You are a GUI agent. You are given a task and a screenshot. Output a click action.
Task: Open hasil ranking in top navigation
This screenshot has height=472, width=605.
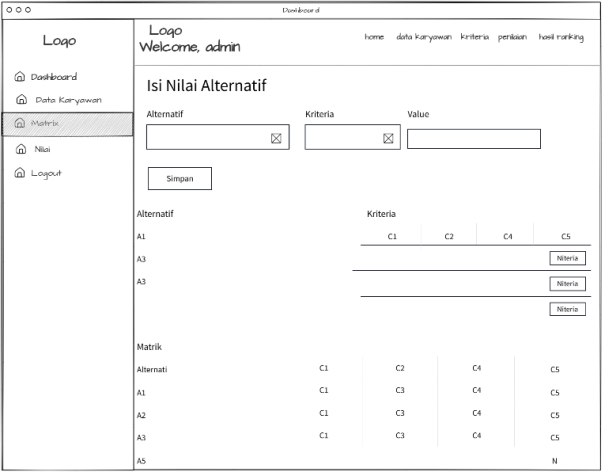pyautogui.click(x=561, y=37)
